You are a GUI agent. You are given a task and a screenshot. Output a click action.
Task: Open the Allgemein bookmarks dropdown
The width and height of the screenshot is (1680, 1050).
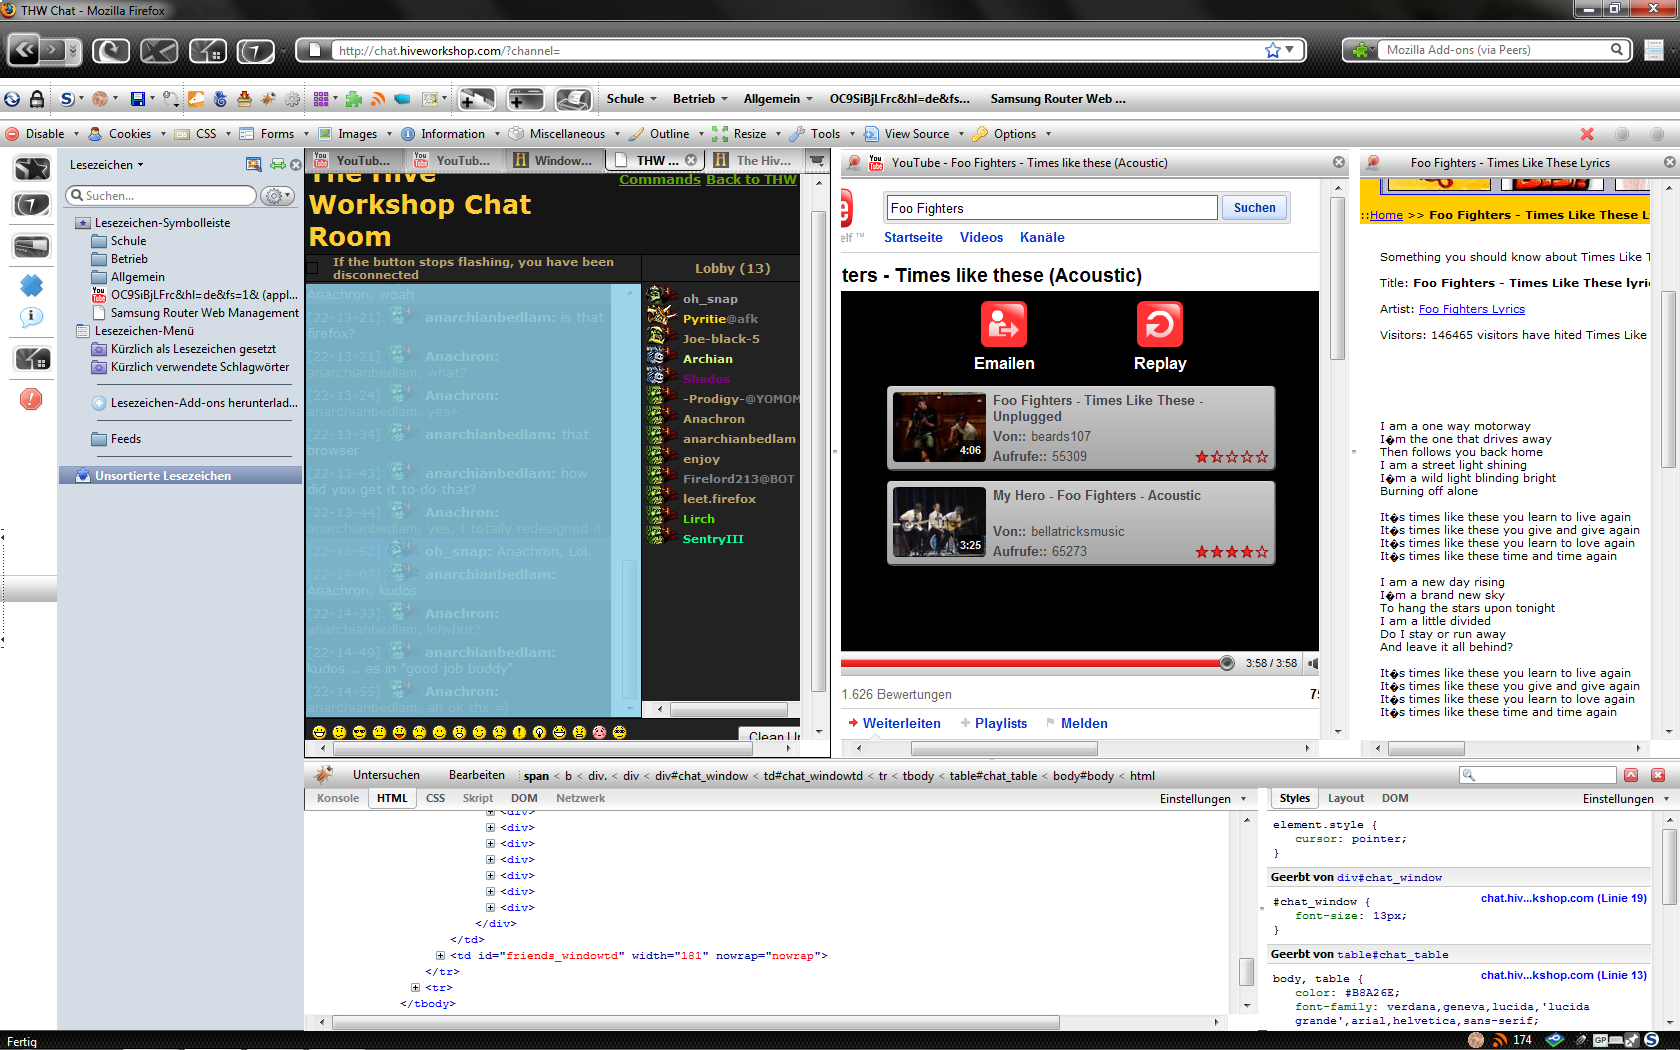778,99
